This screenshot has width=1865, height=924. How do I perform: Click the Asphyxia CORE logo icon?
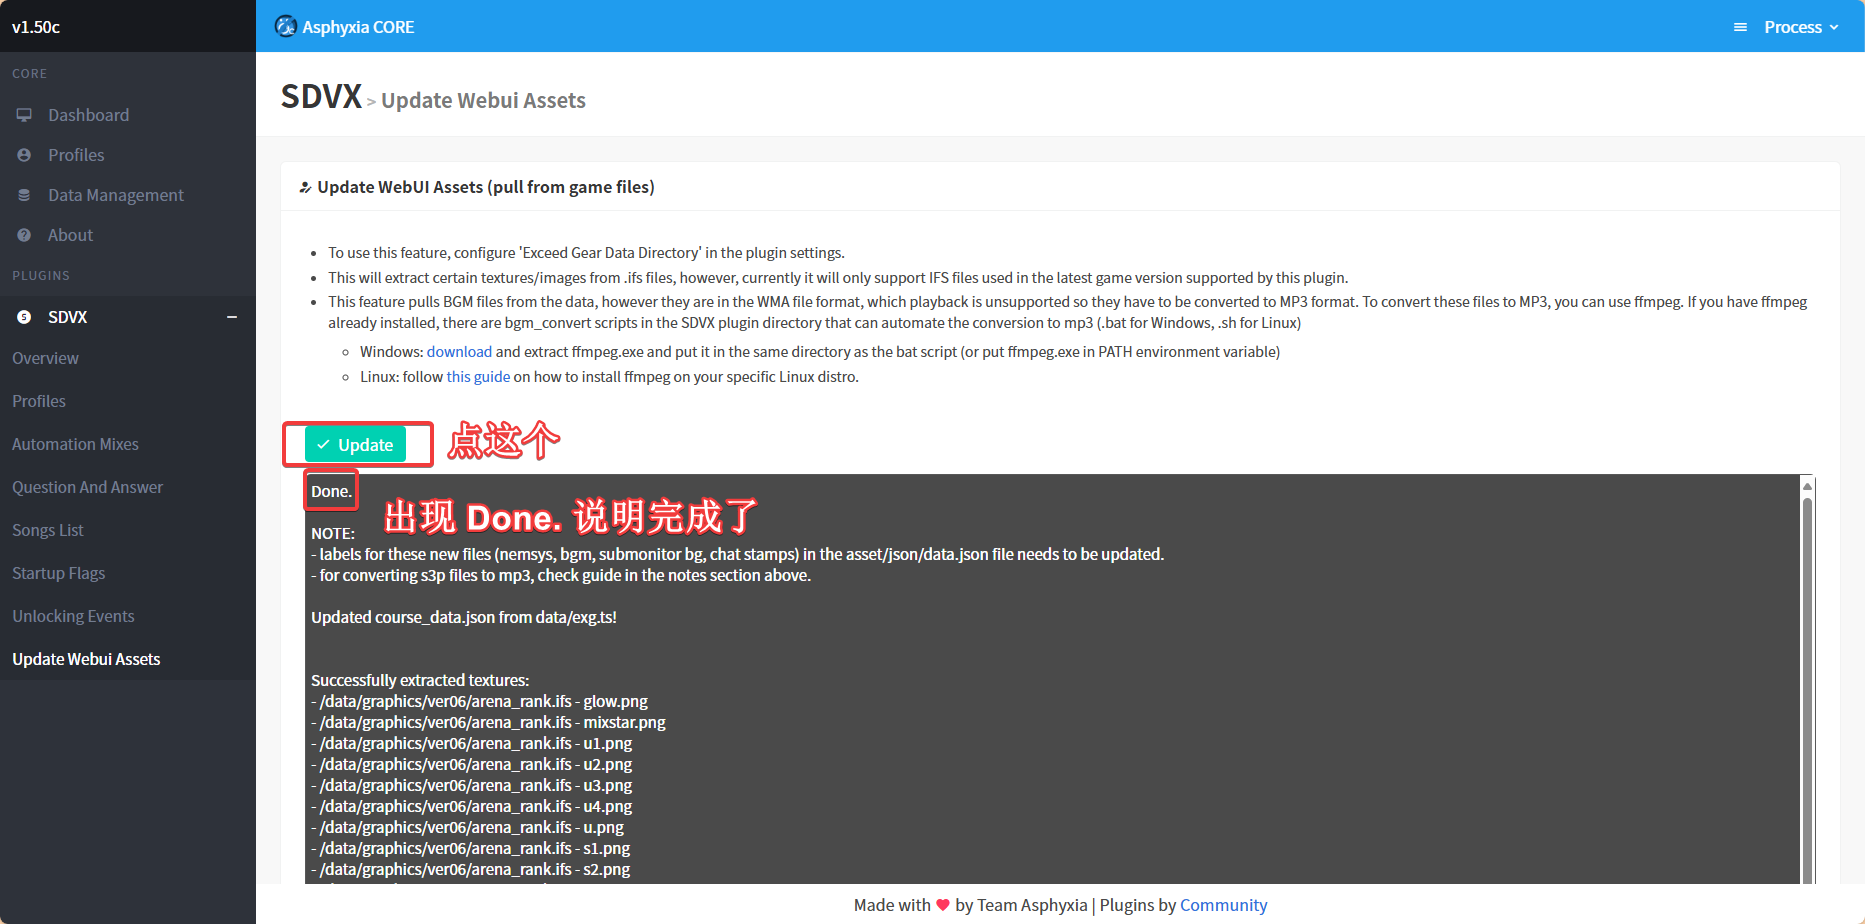[x=286, y=26]
